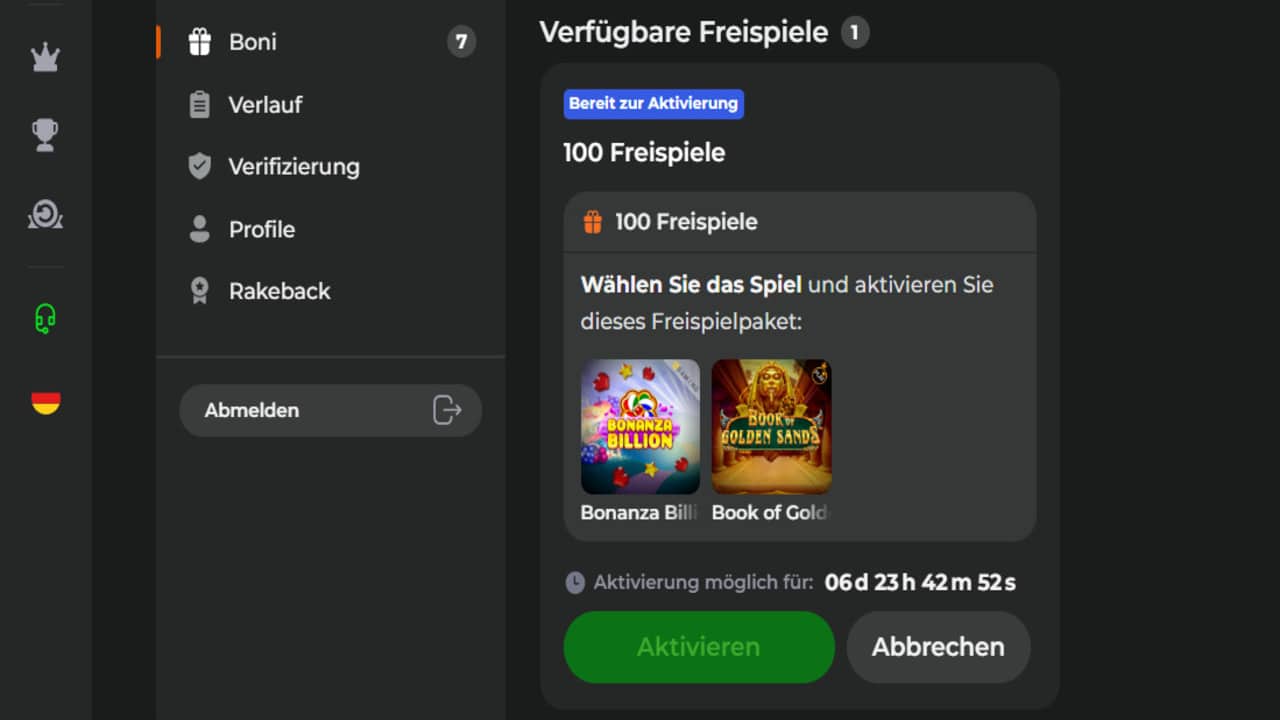Select Profile in the account menu
This screenshot has height=720, width=1280.
[261, 229]
